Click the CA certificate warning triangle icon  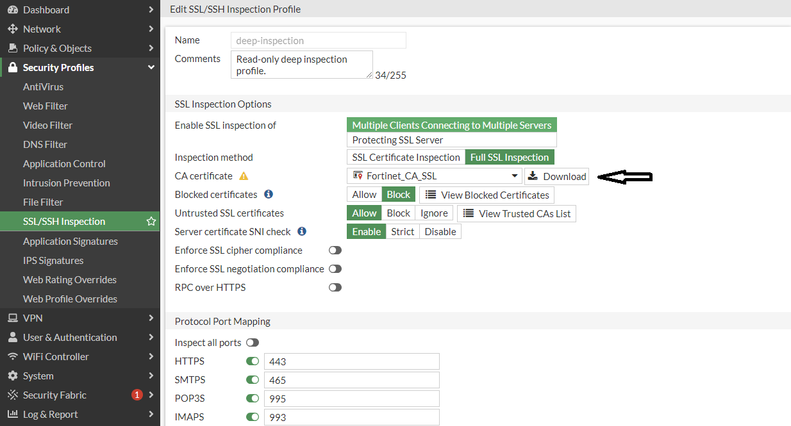click(243, 176)
